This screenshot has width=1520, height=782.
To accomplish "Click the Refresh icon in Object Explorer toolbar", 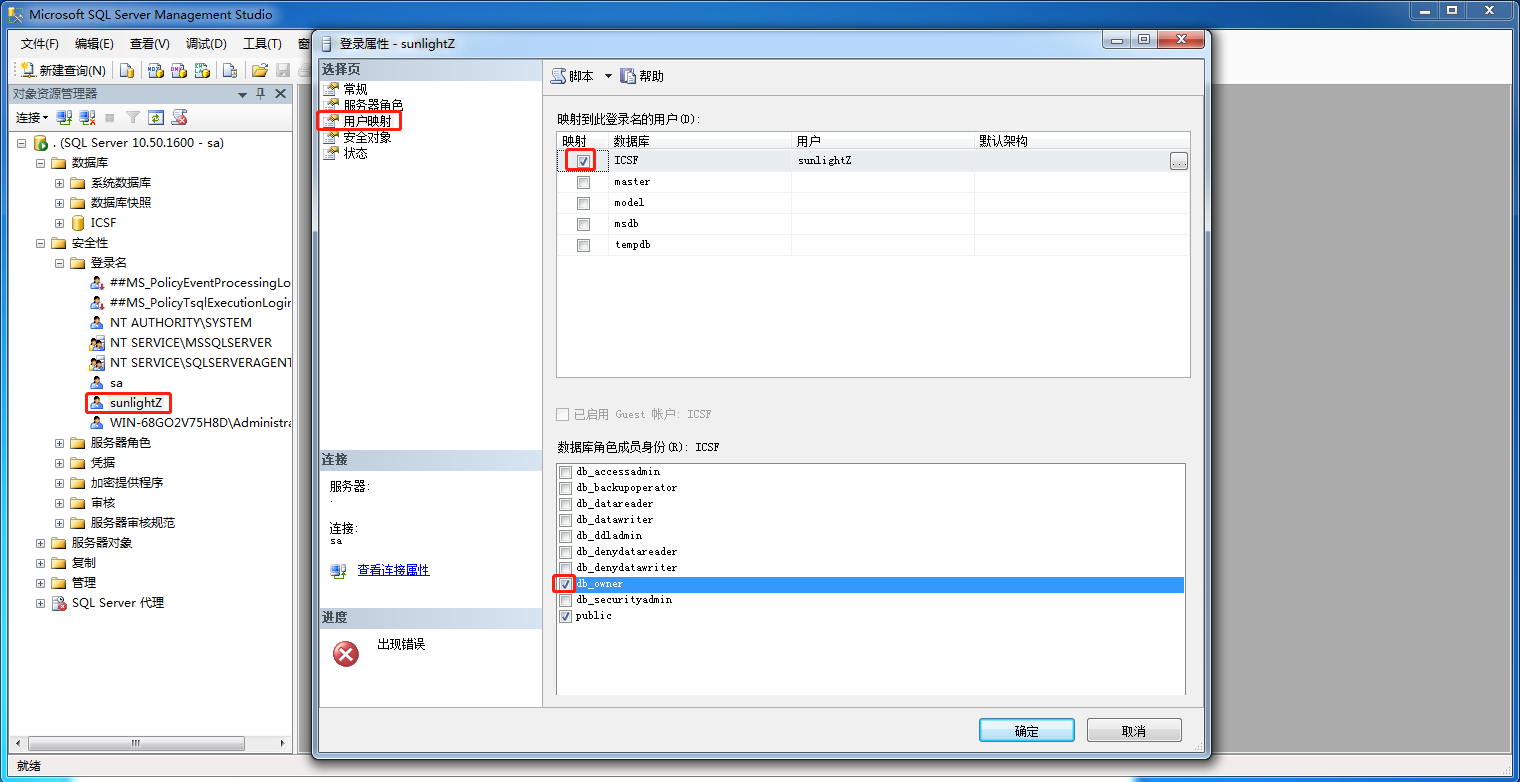I will tap(156, 118).
